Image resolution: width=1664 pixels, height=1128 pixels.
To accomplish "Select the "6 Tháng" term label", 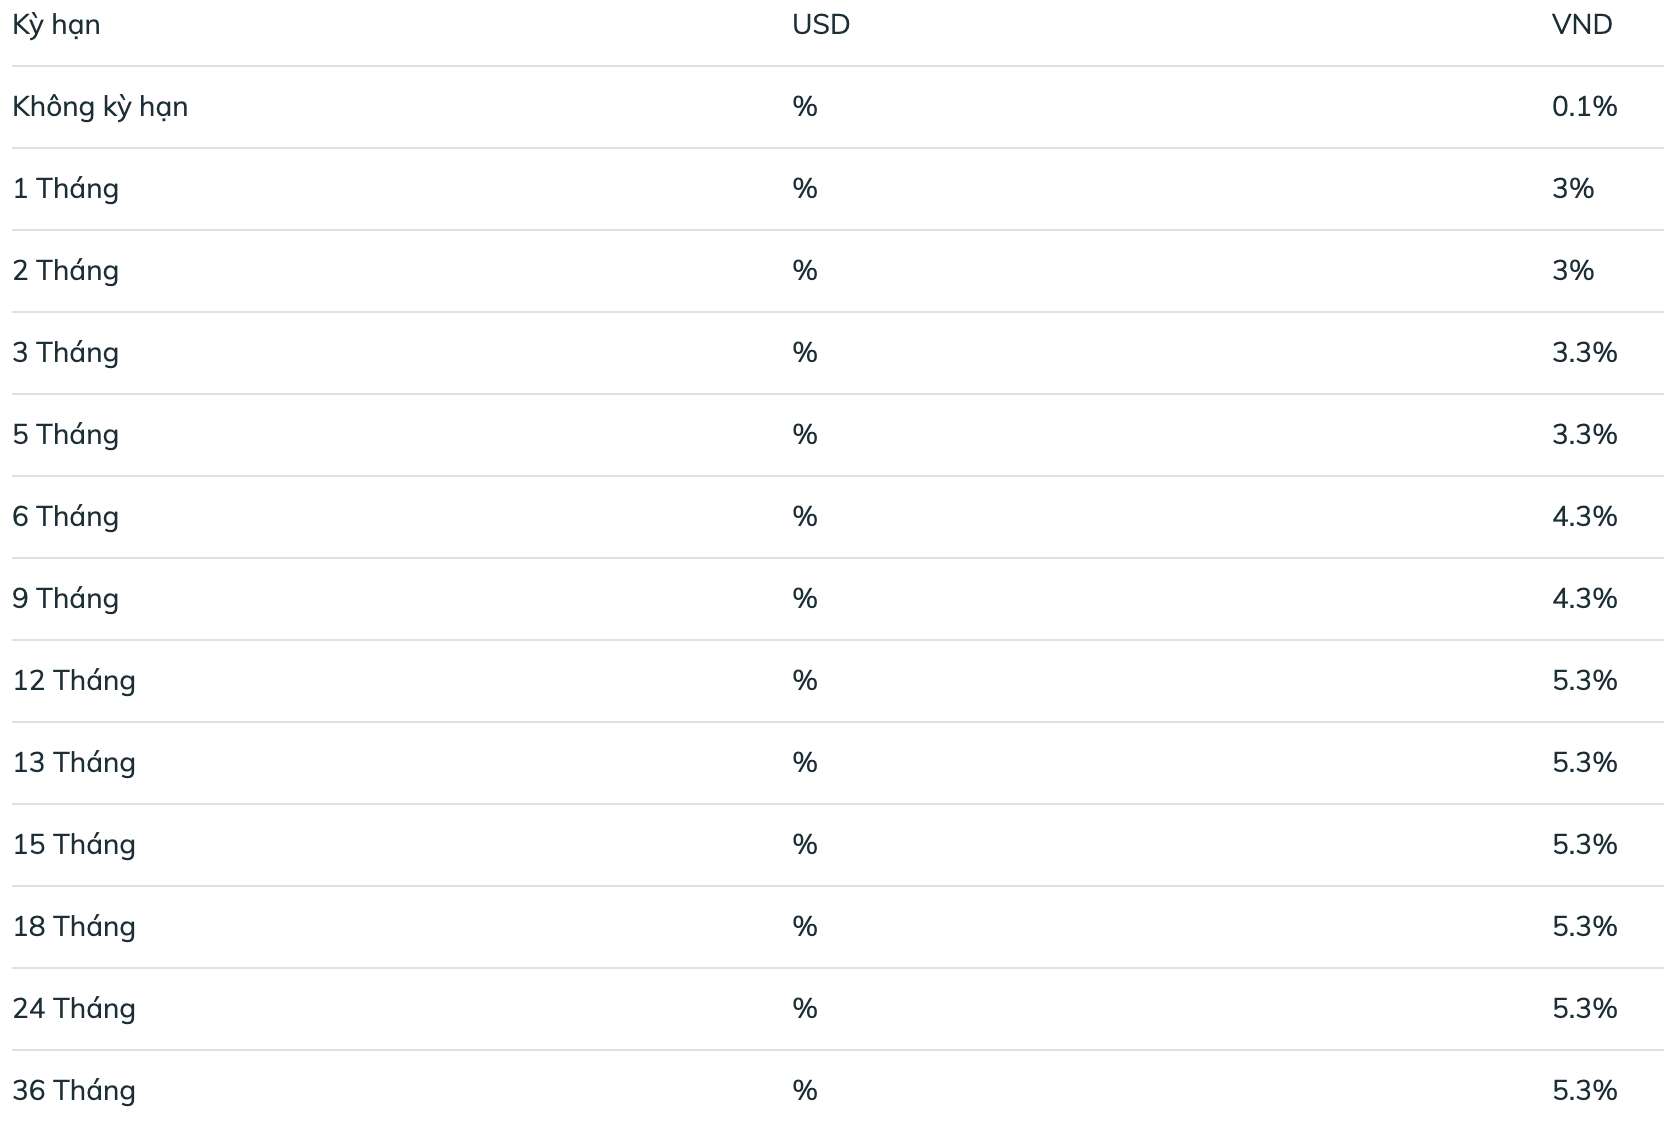I will pyautogui.click(x=66, y=517).
